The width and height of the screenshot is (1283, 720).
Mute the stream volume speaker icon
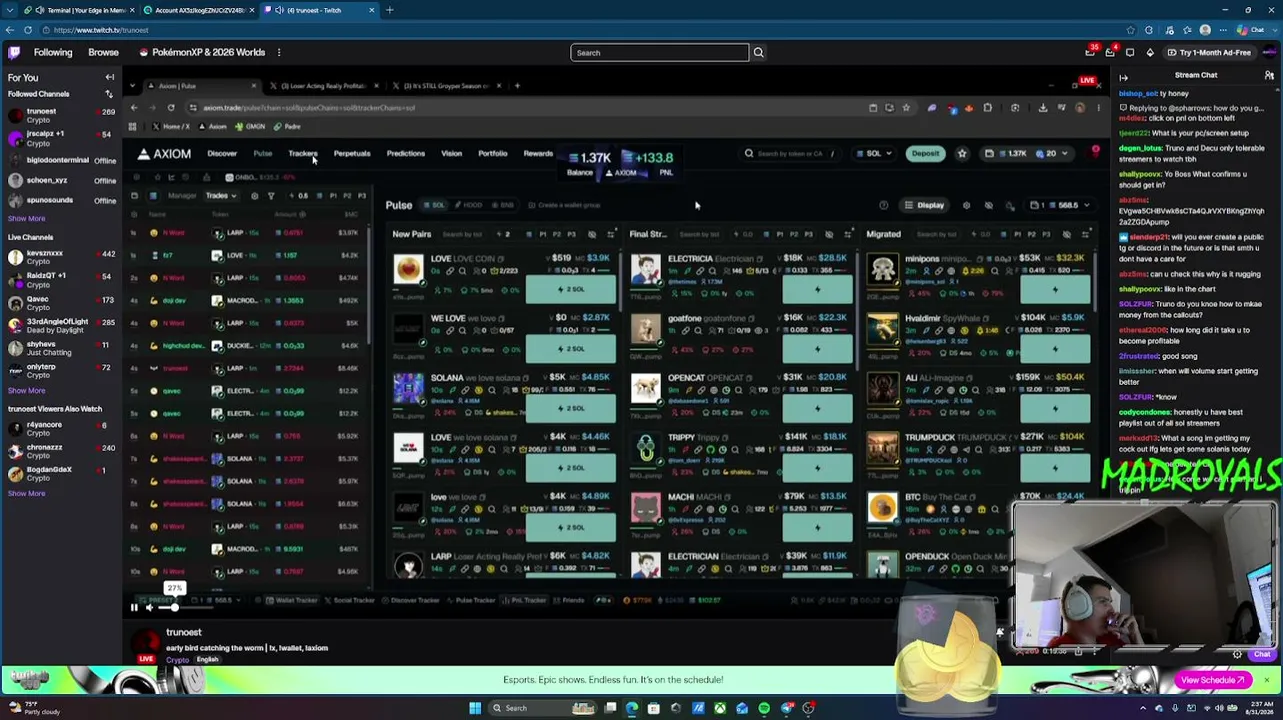pos(150,607)
